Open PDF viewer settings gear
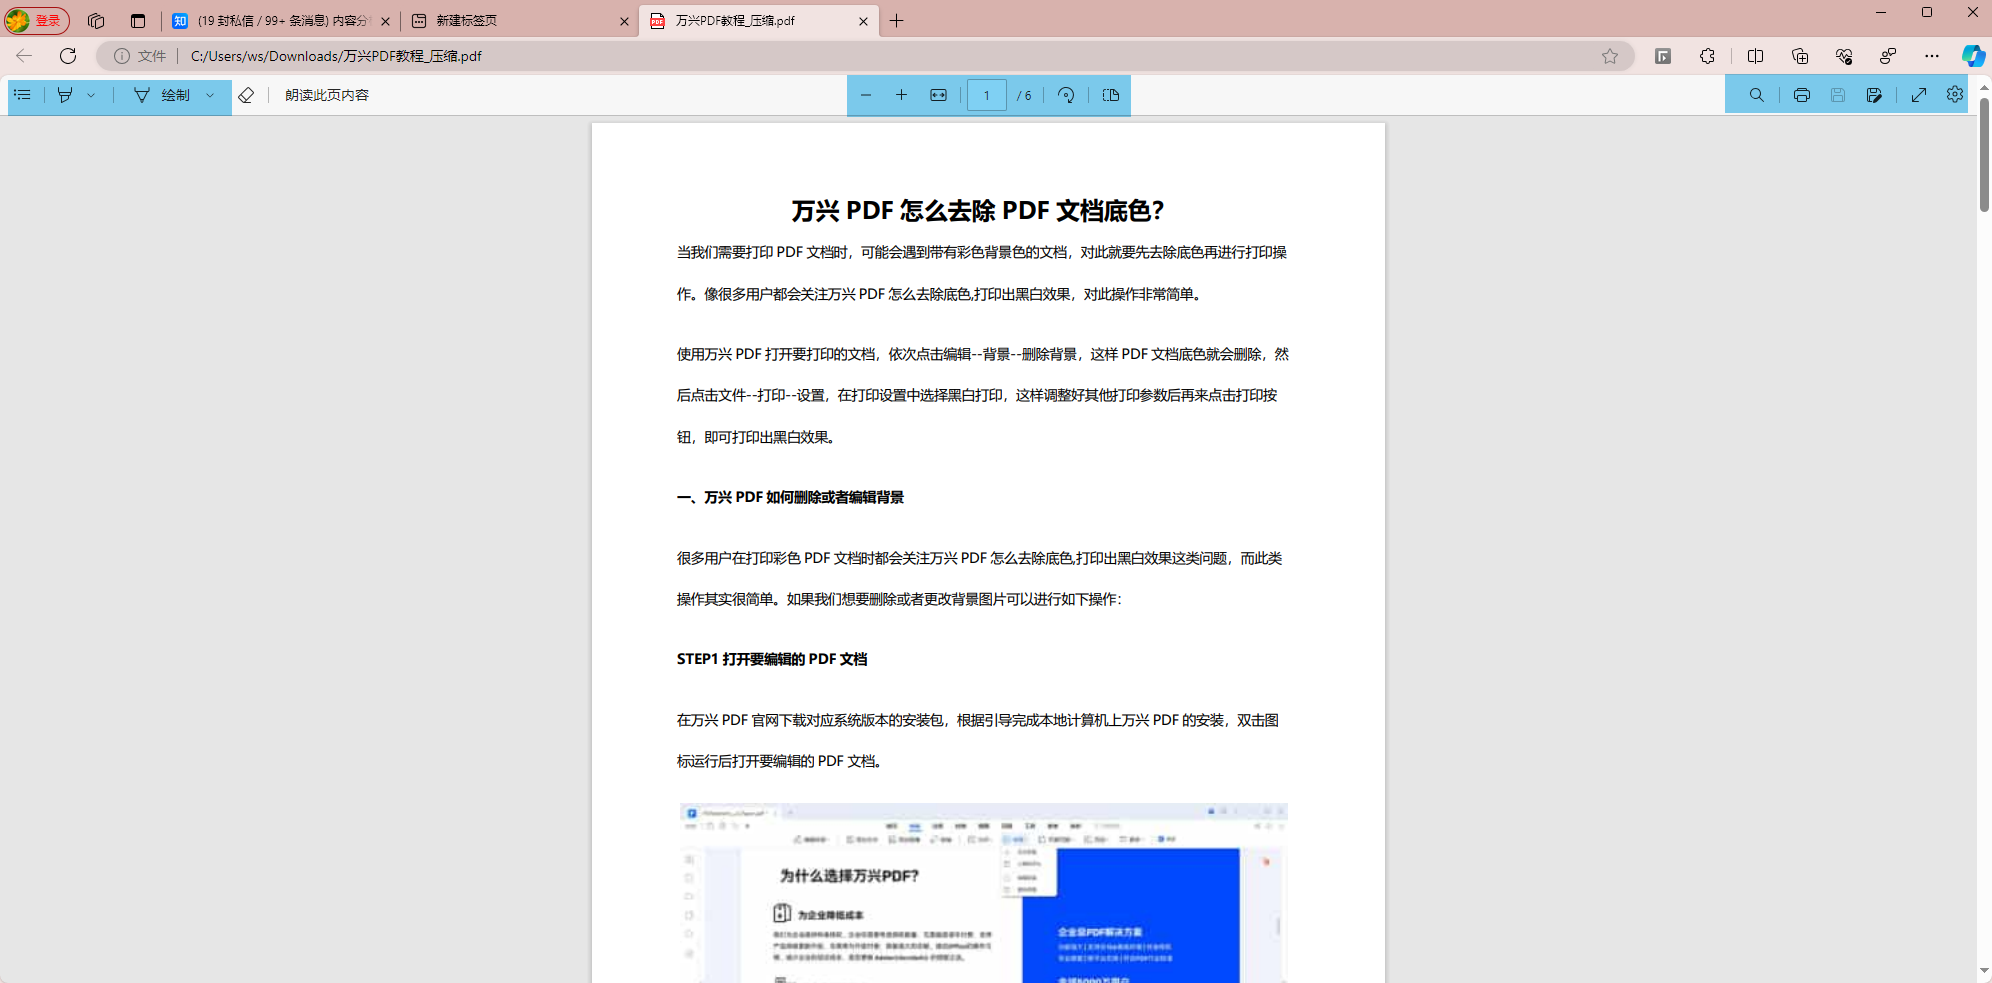 click(1955, 94)
